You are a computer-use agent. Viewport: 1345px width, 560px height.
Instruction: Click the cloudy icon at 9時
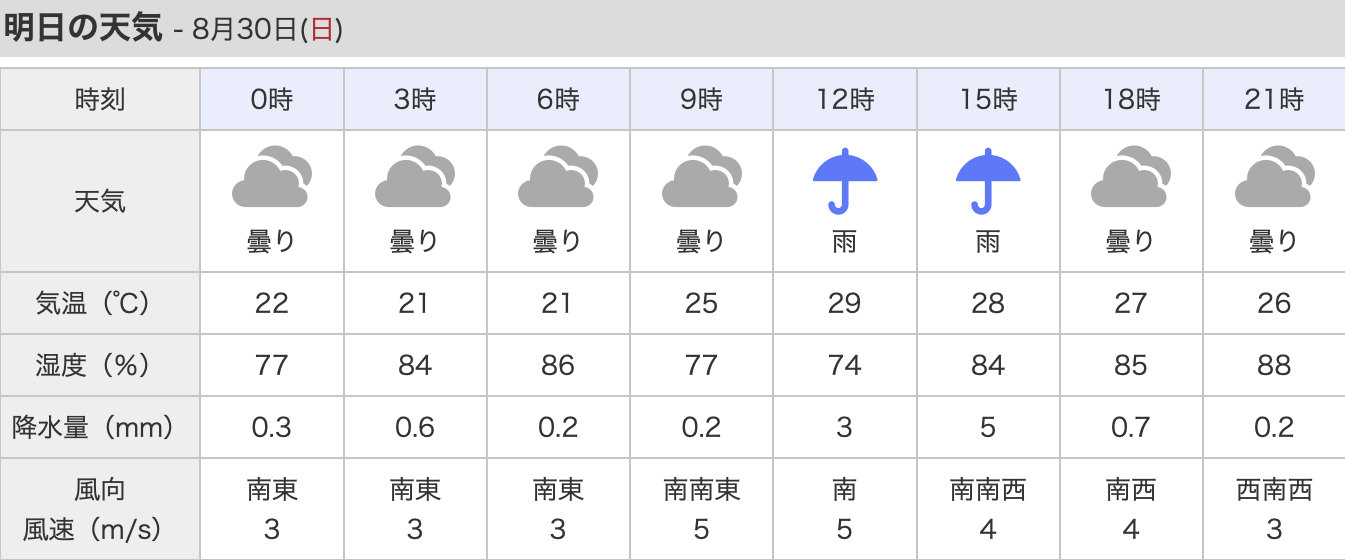pos(702,176)
